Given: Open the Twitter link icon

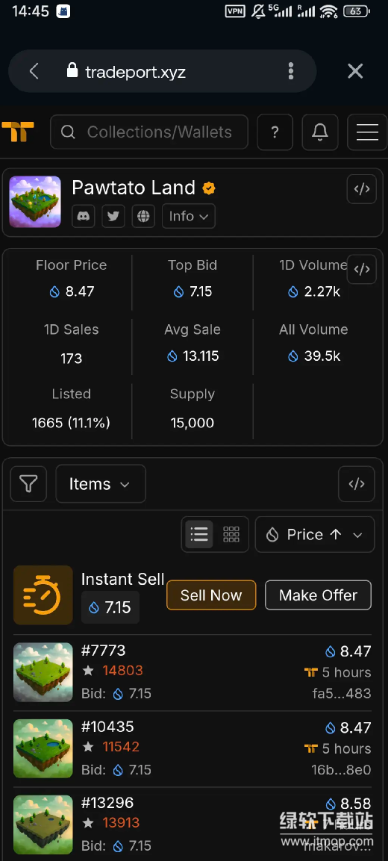Looking at the screenshot, I should click(x=113, y=216).
